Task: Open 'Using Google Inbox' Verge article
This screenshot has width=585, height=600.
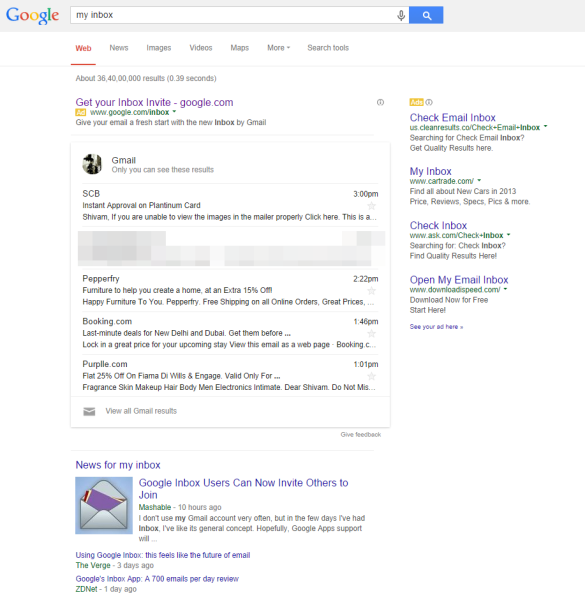Action: pyautogui.click(x=163, y=555)
